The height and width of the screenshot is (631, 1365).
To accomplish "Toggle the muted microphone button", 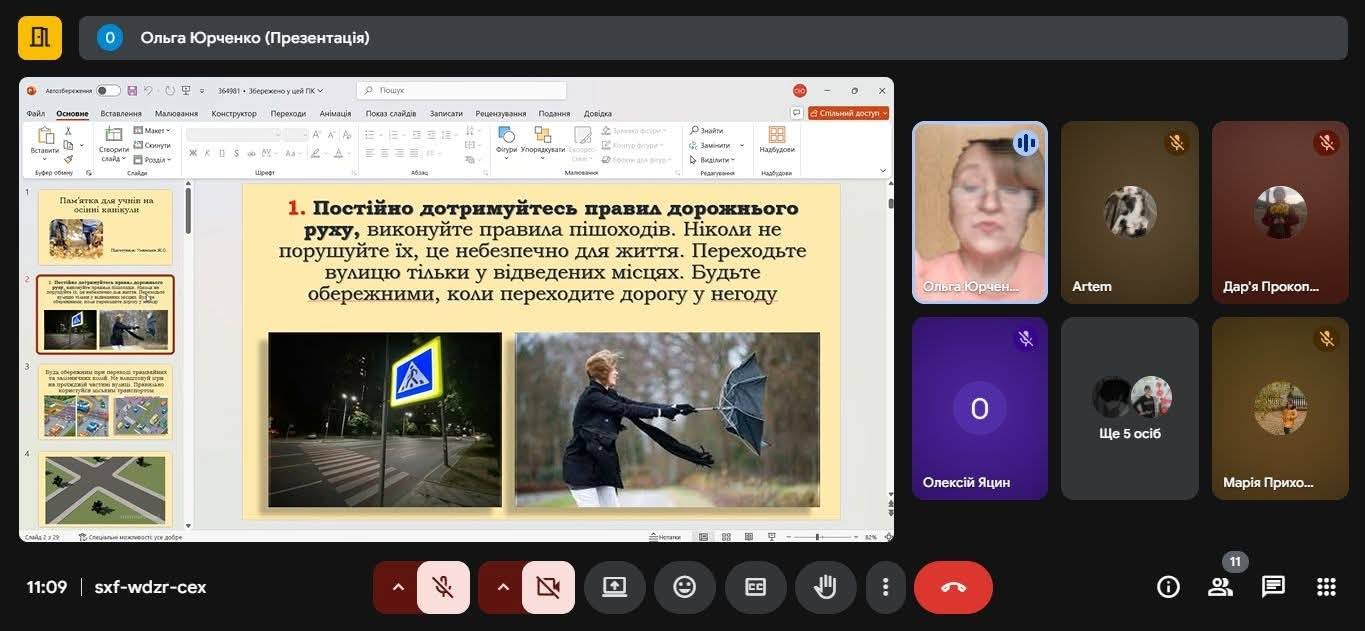I will (x=443, y=587).
